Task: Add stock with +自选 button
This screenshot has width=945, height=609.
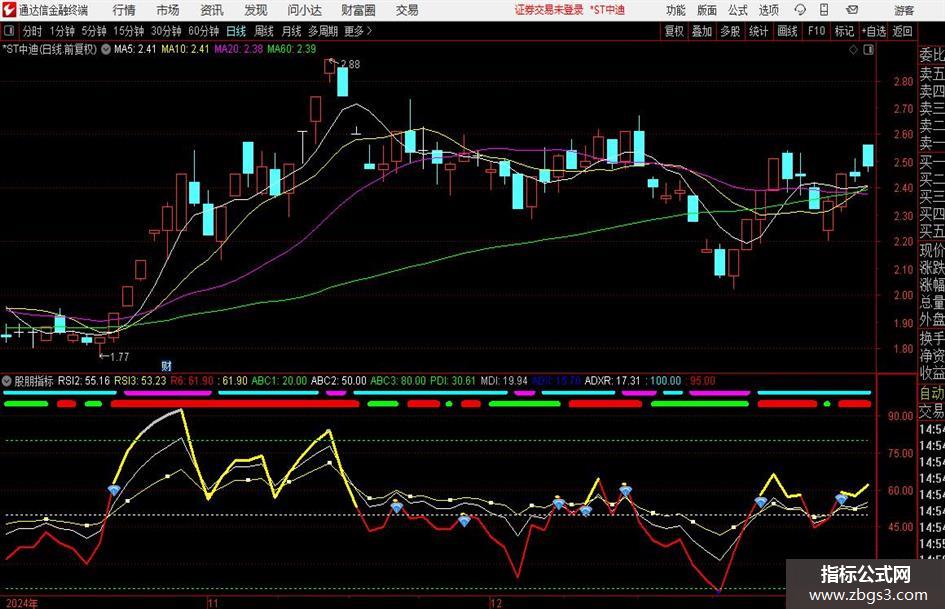Action: point(873,31)
